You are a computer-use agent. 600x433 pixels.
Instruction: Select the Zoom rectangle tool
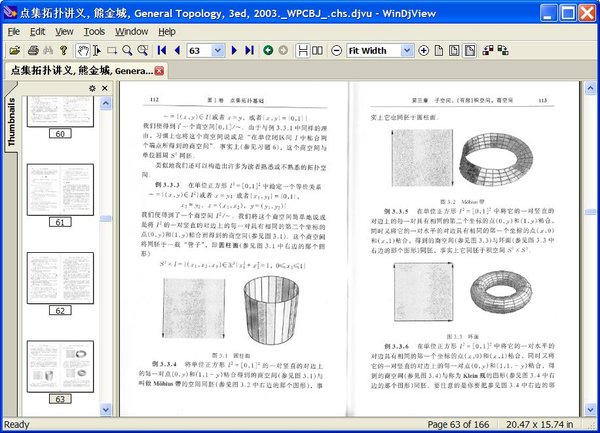(143, 50)
